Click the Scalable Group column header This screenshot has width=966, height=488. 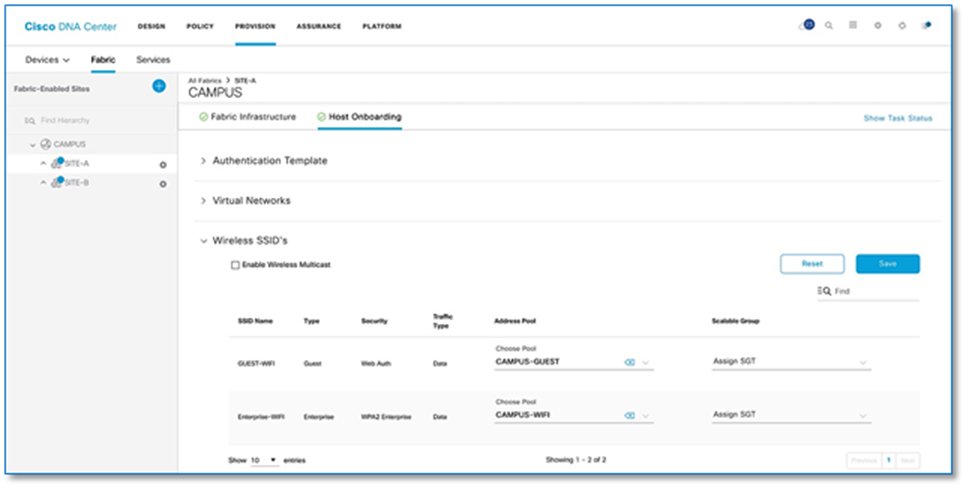(736, 322)
